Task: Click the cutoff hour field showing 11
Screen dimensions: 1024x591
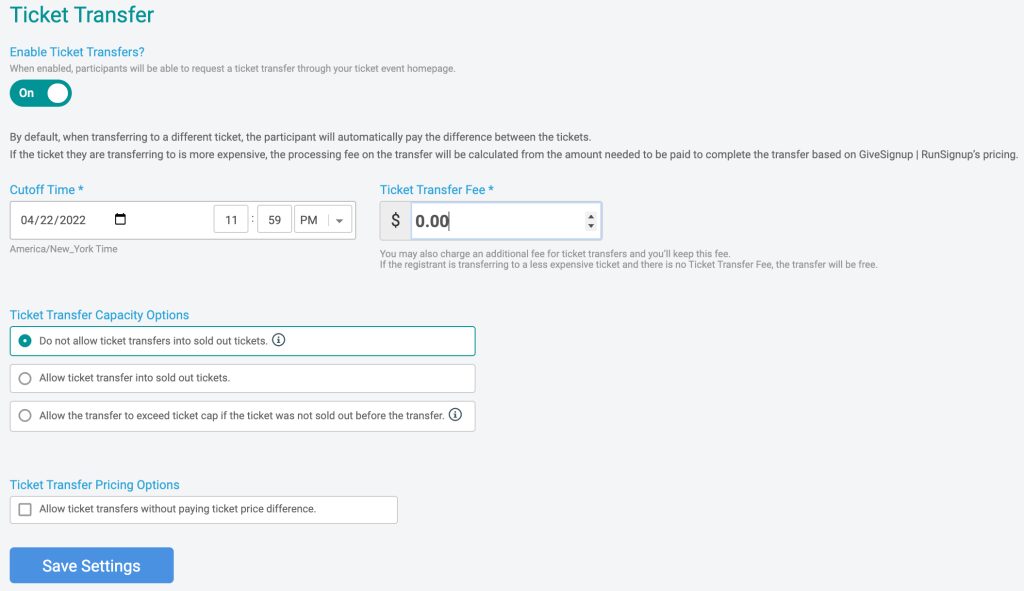Action: coord(231,220)
